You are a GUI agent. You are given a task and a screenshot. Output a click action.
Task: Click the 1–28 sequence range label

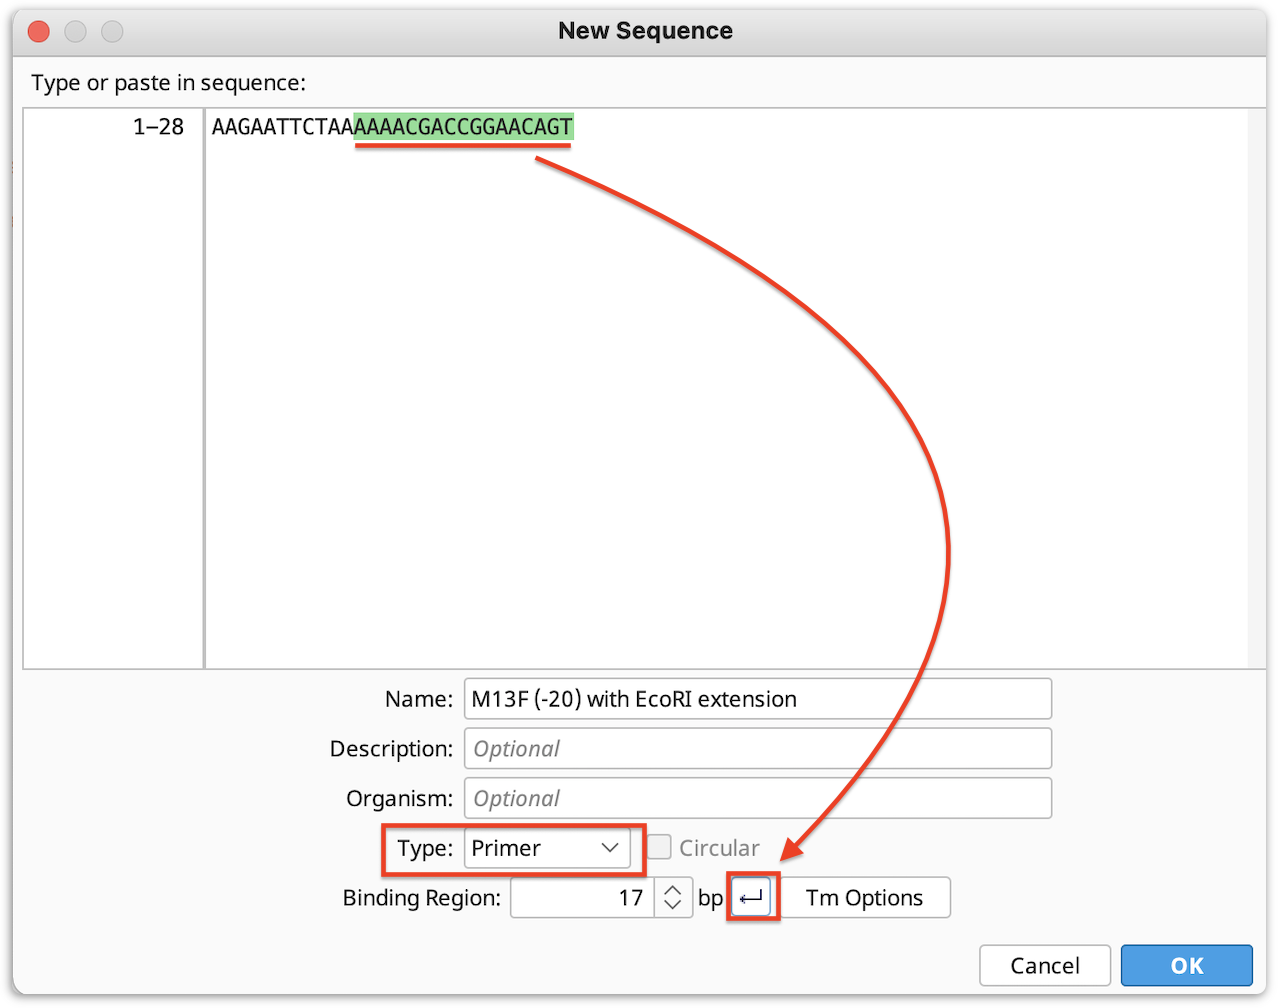click(158, 127)
